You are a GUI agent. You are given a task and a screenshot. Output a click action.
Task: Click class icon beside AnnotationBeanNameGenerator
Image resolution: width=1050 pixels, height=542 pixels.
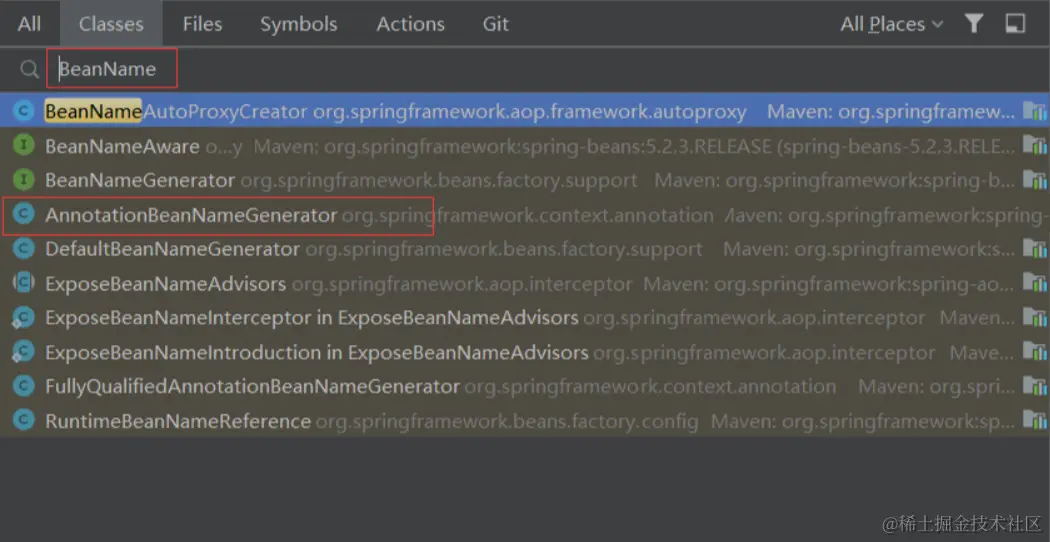(x=24, y=215)
